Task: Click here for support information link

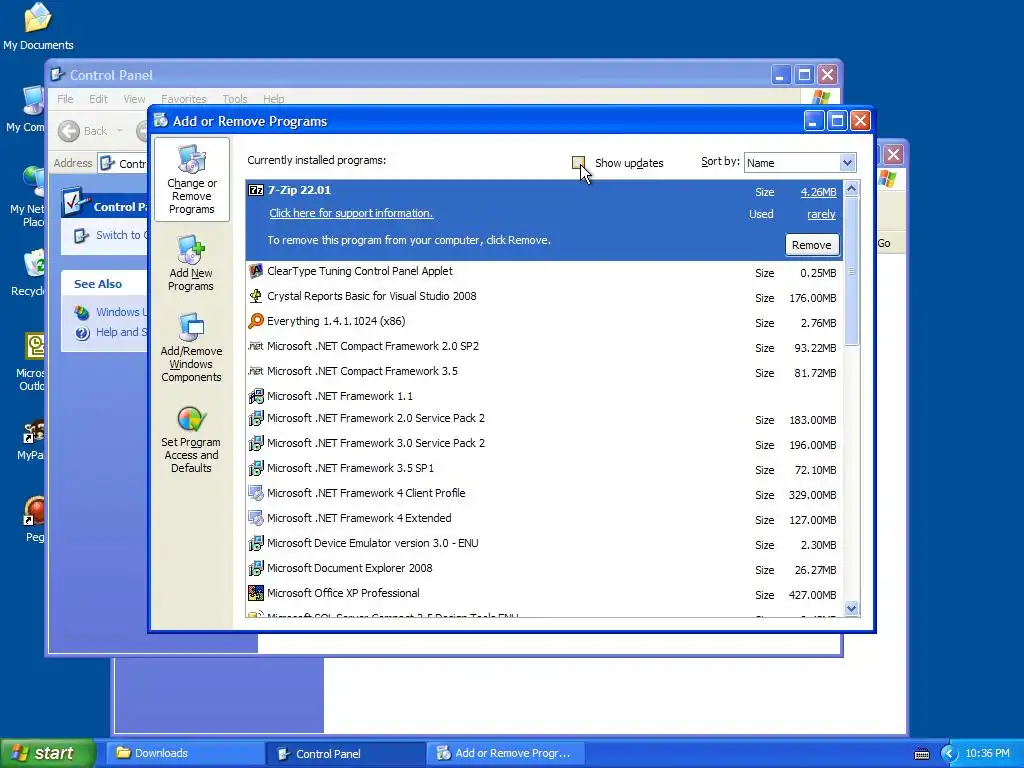Action: (351, 213)
